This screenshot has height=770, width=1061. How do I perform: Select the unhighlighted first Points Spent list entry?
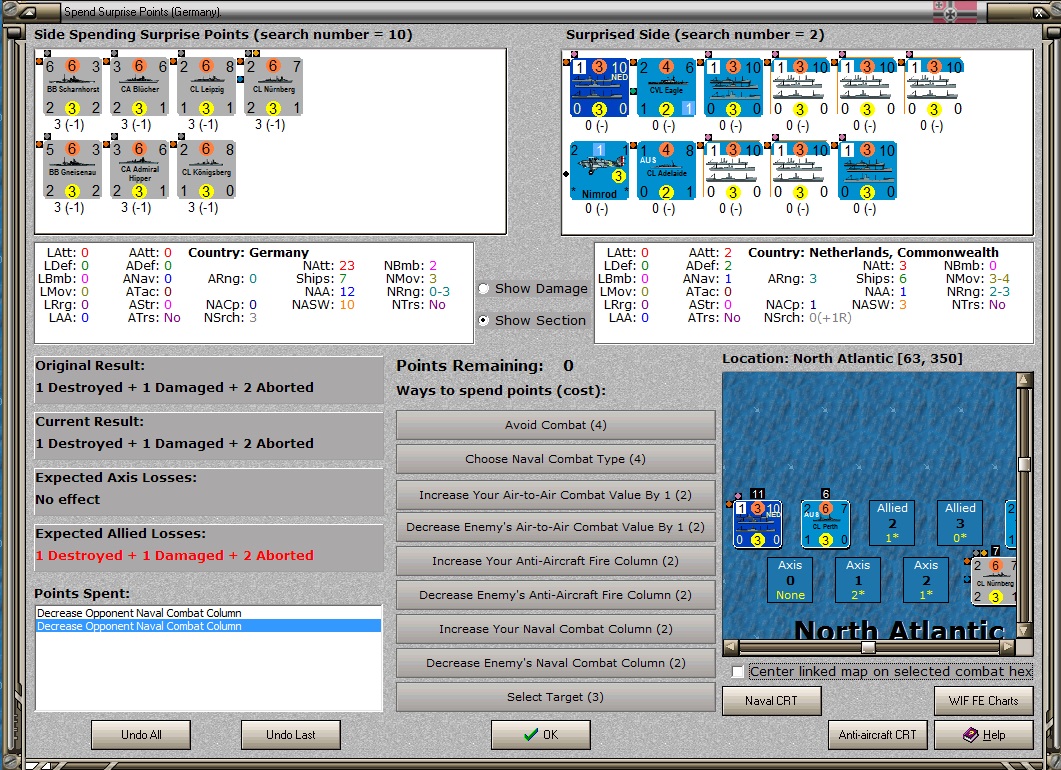[x=208, y=613]
